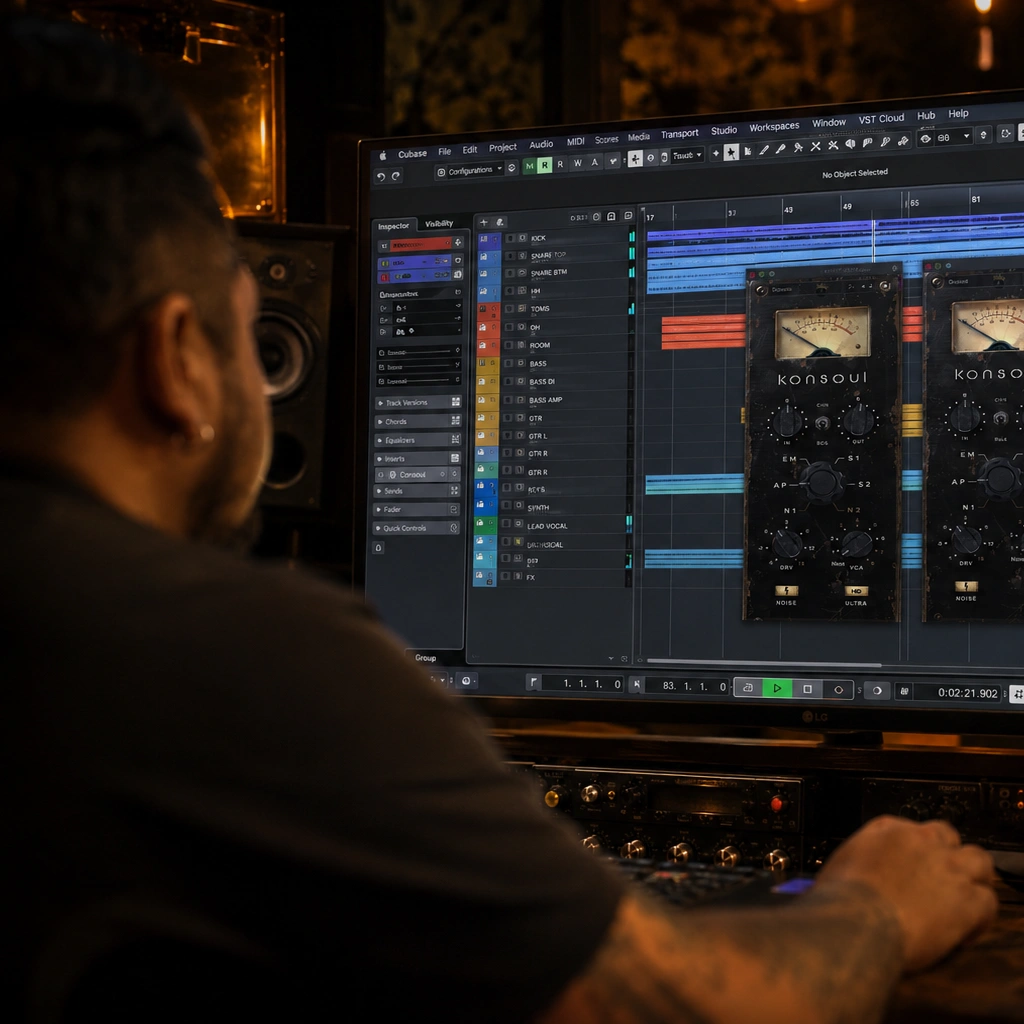Viewport: 1024px width, 1024px height.
Task: Open the Touch automation mode dropdown
Action: tap(687, 155)
